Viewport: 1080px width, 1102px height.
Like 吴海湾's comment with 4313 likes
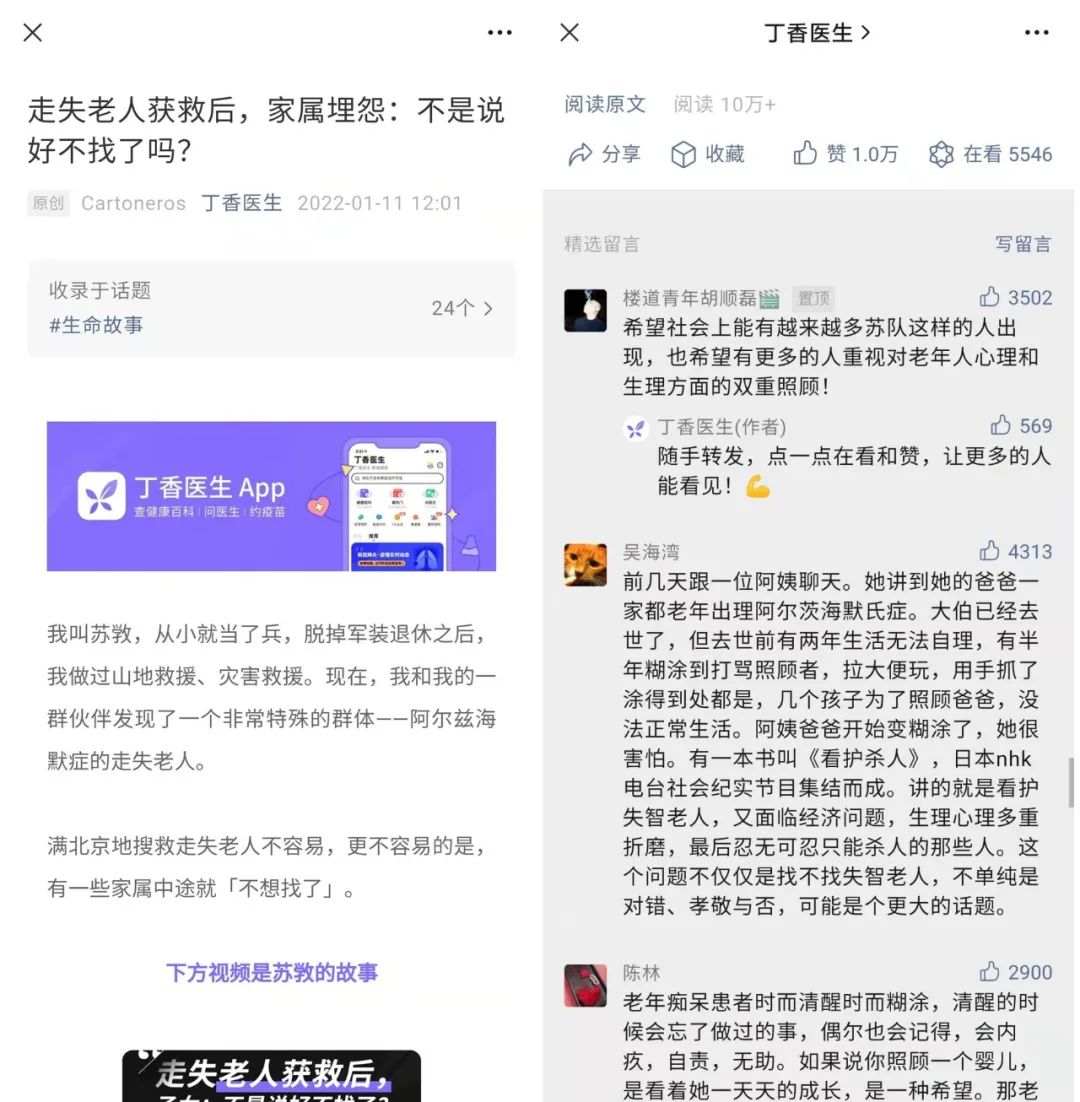[990, 550]
